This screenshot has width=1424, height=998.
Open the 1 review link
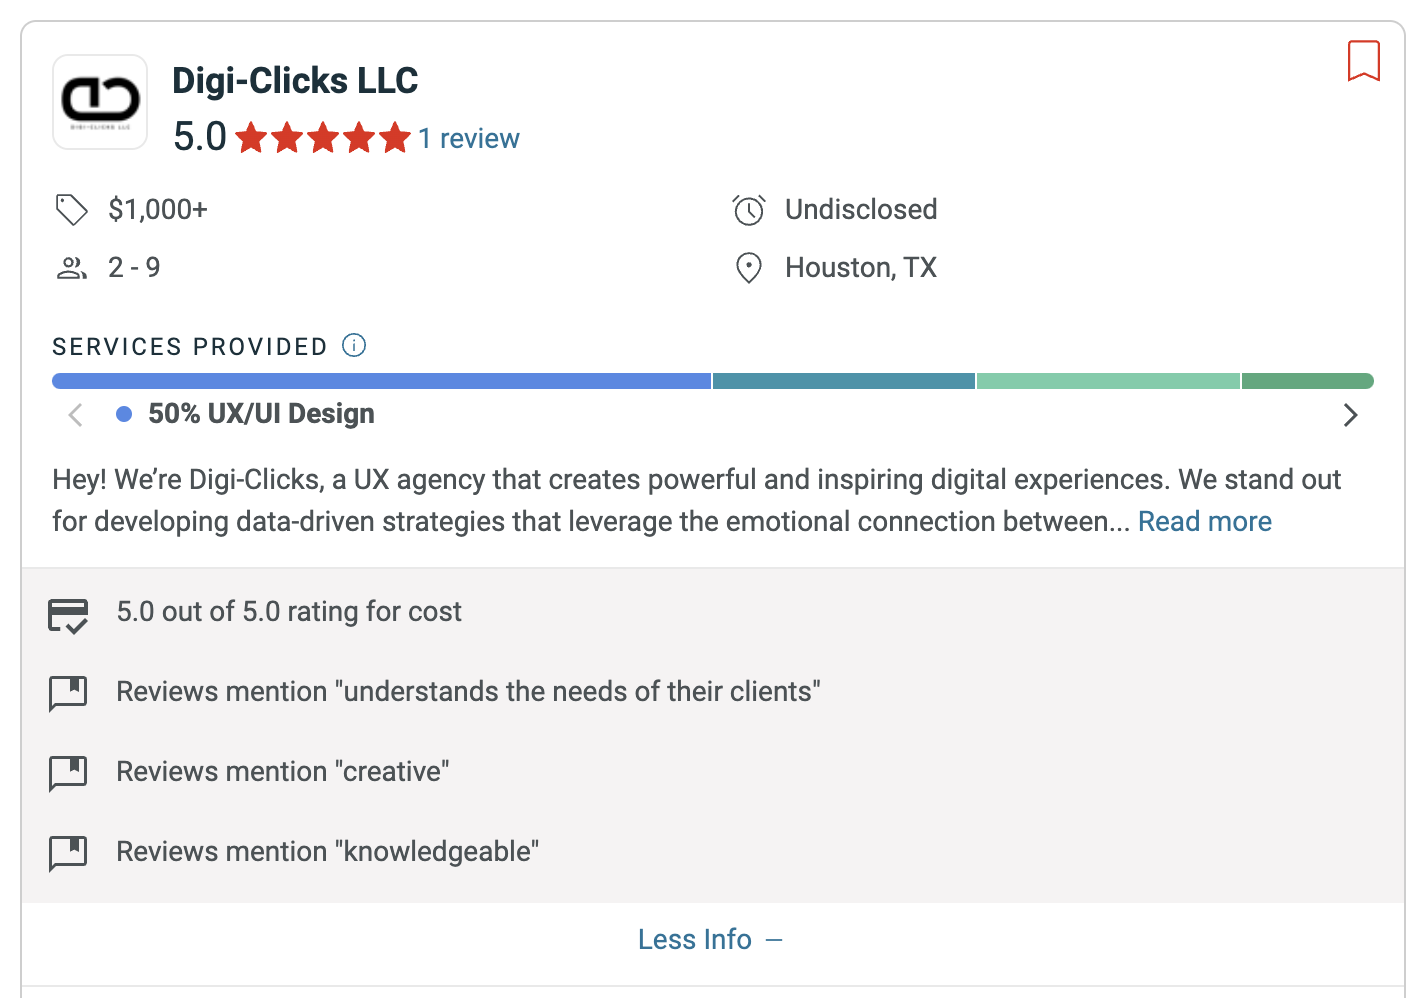click(469, 138)
